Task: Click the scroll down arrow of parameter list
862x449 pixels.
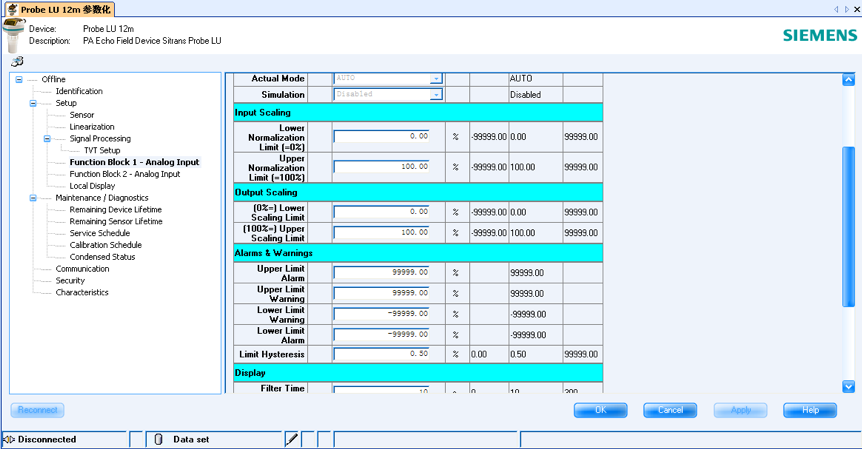Action: coord(848,386)
